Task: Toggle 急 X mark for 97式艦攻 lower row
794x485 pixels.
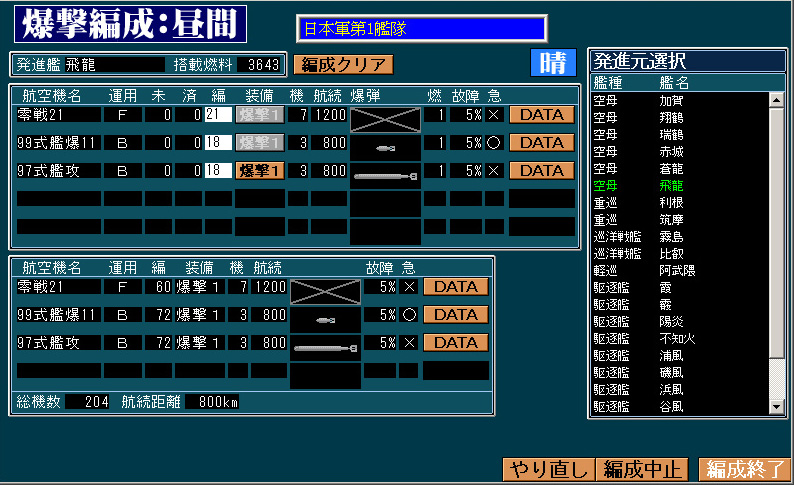Action: [x=409, y=343]
